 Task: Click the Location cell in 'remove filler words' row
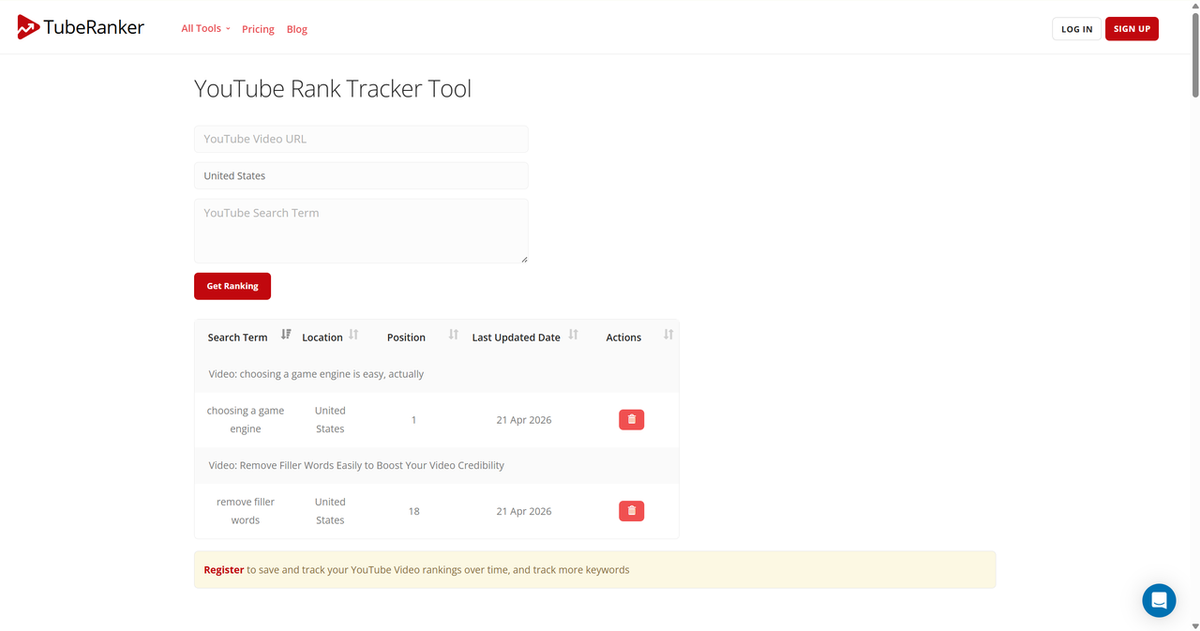[330, 511]
